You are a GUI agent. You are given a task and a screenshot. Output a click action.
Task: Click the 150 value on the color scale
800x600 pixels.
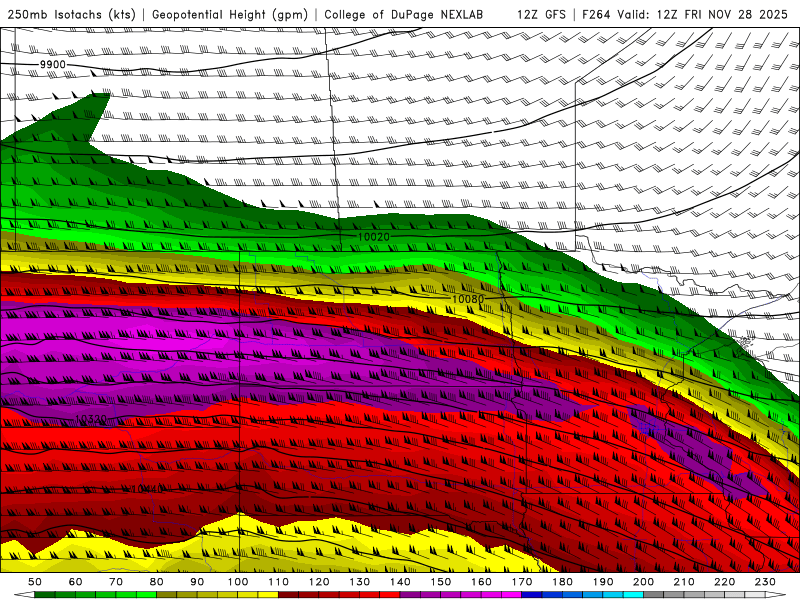coord(441,582)
